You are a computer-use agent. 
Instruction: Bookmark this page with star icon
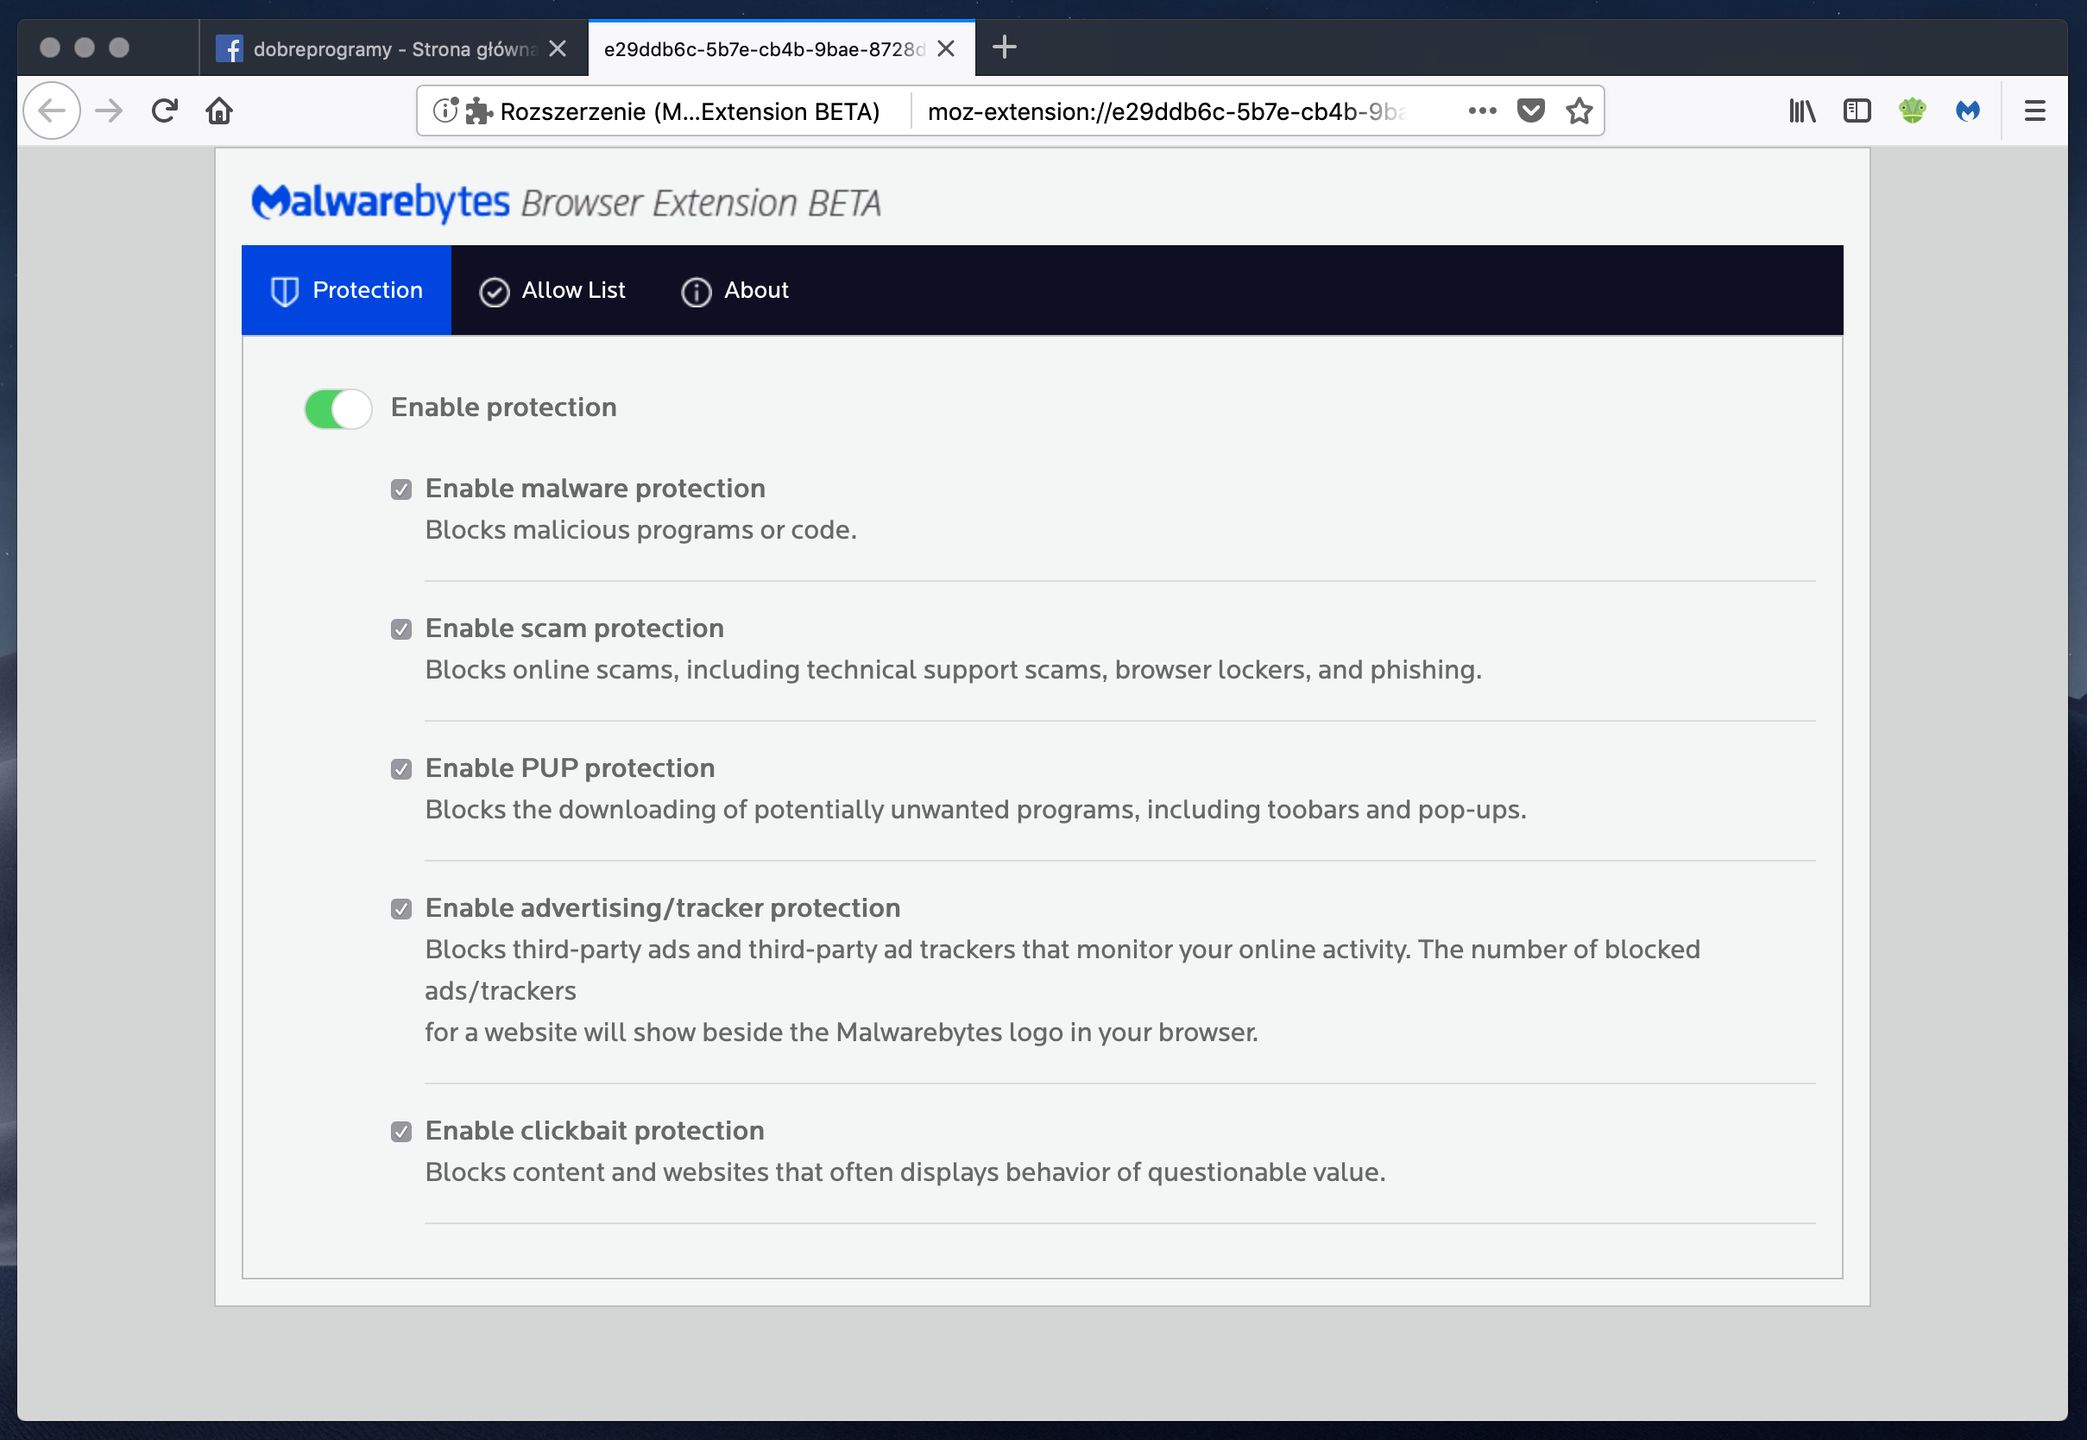[x=1579, y=111]
